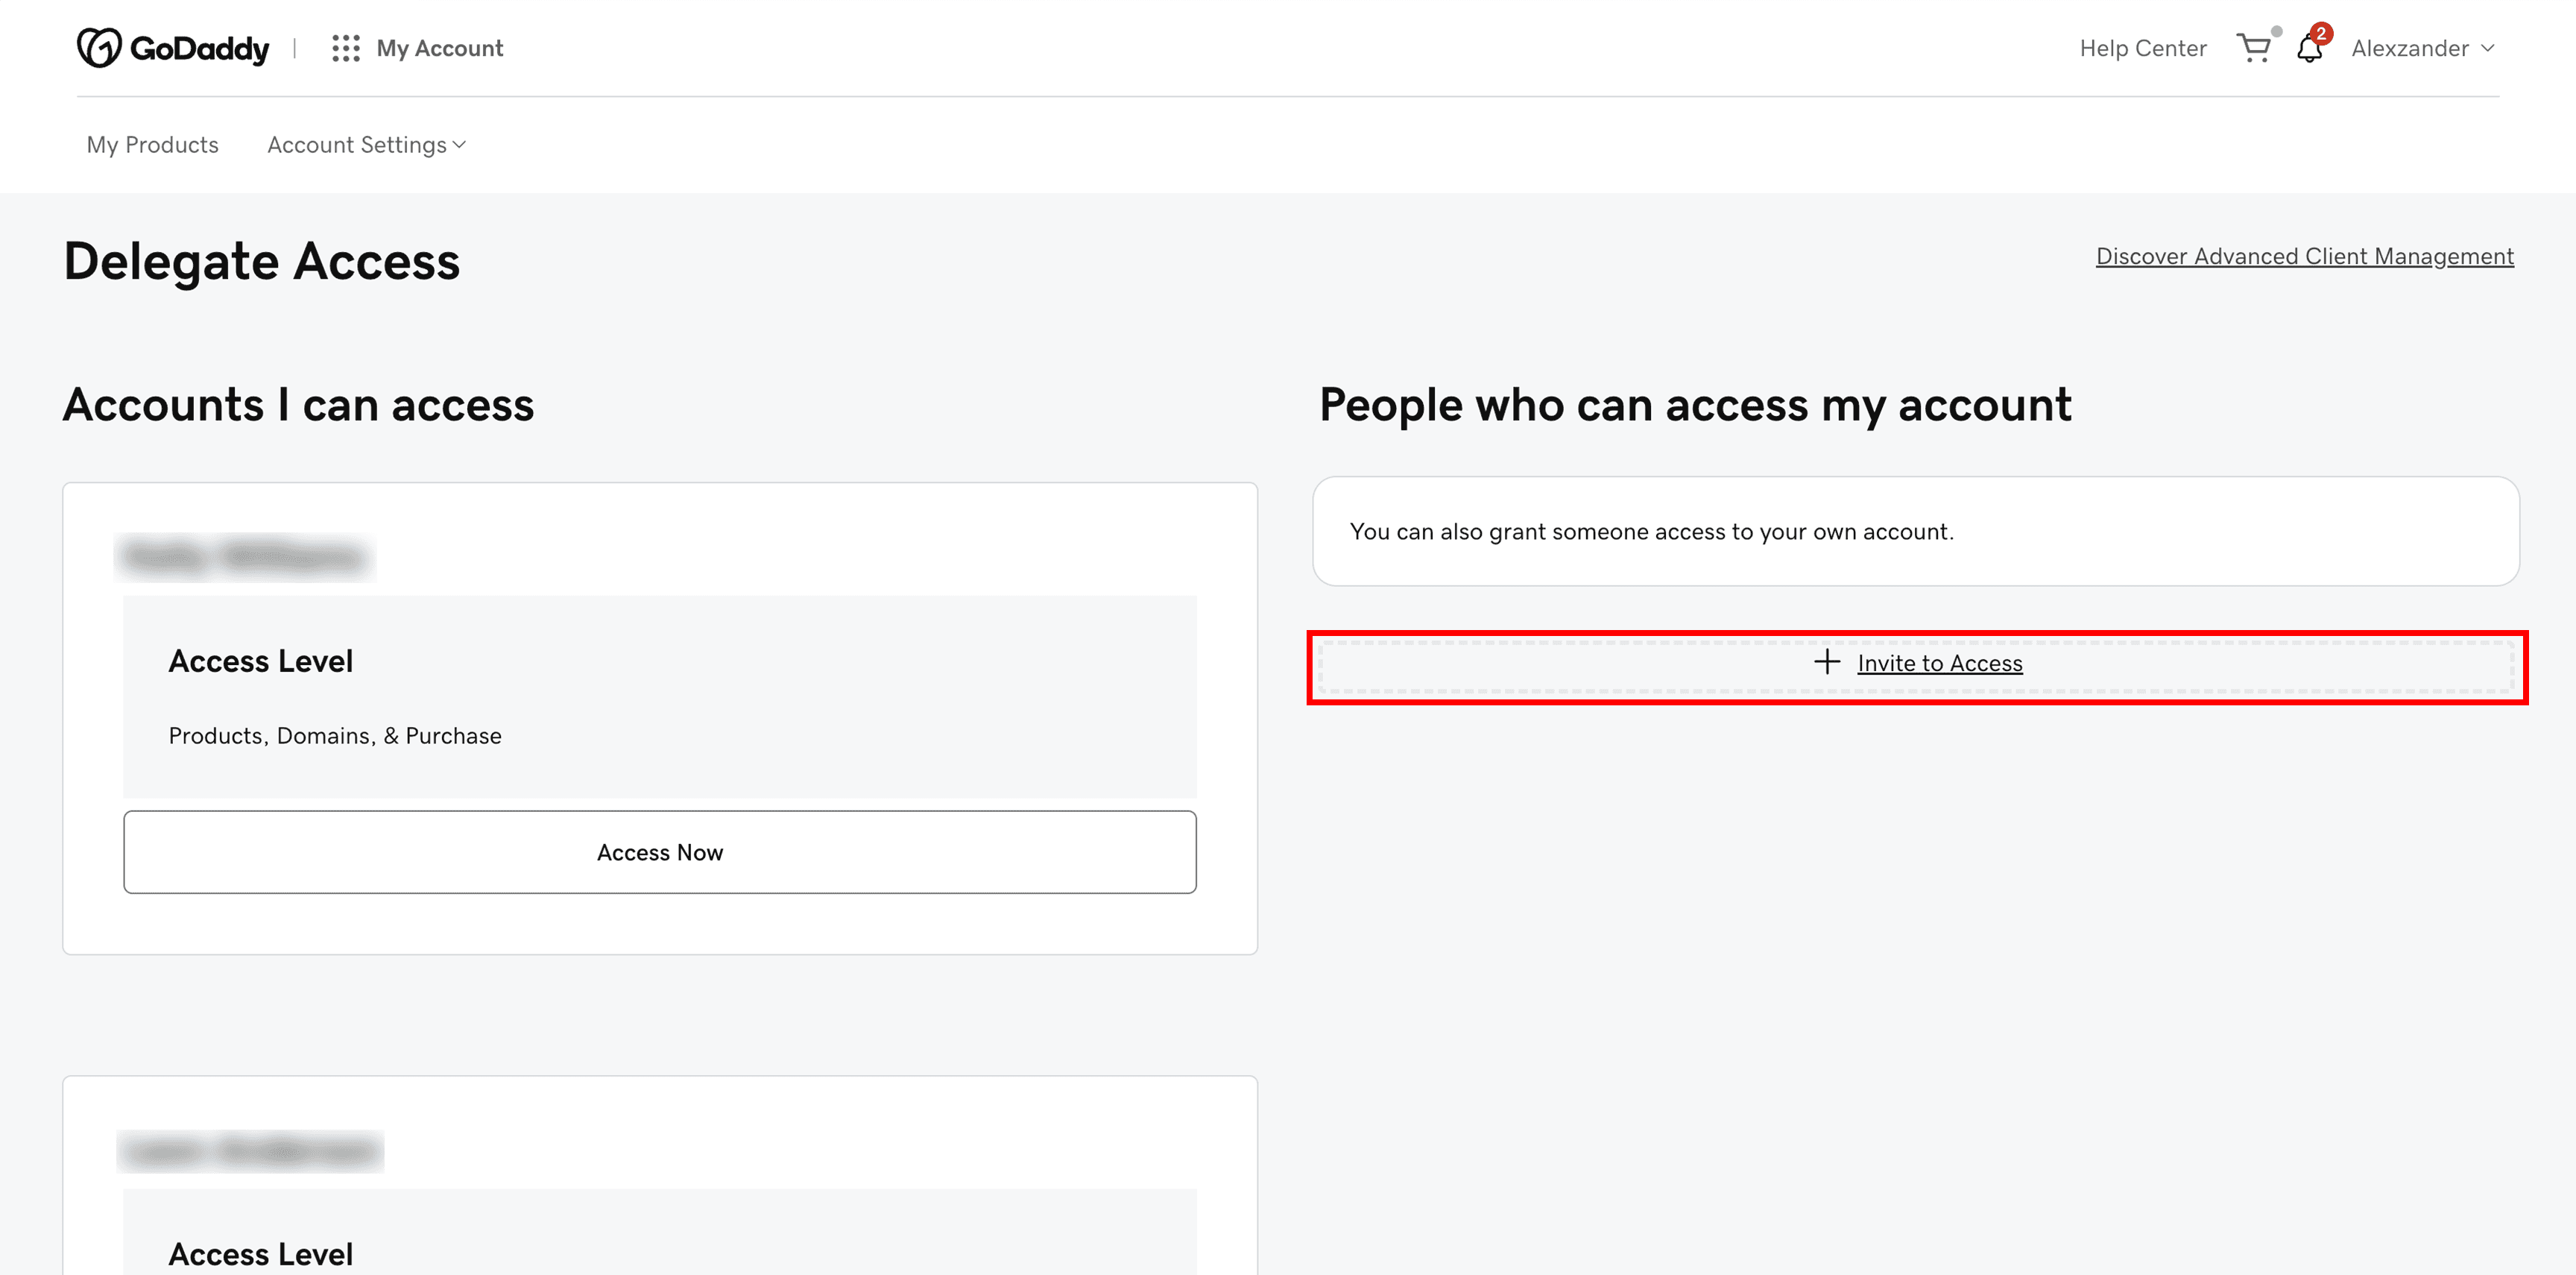
Task: Click the GoDaddy logo
Action: pyautogui.click(x=172, y=47)
